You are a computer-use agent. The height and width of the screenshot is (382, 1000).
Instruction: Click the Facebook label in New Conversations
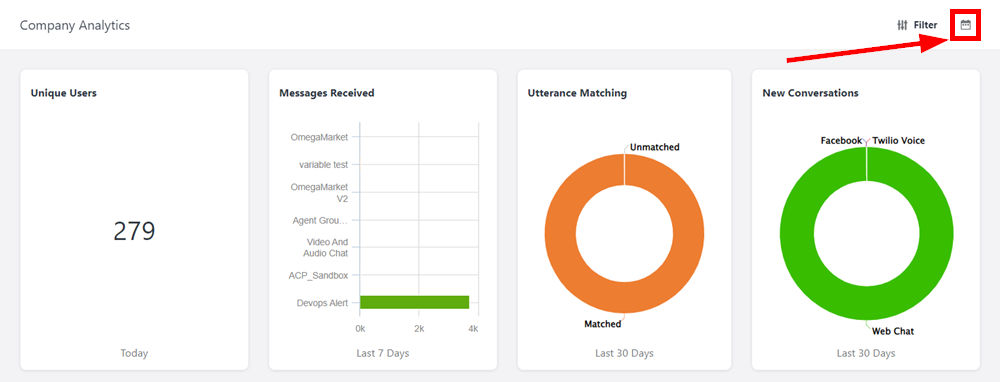pyautogui.click(x=841, y=140)
